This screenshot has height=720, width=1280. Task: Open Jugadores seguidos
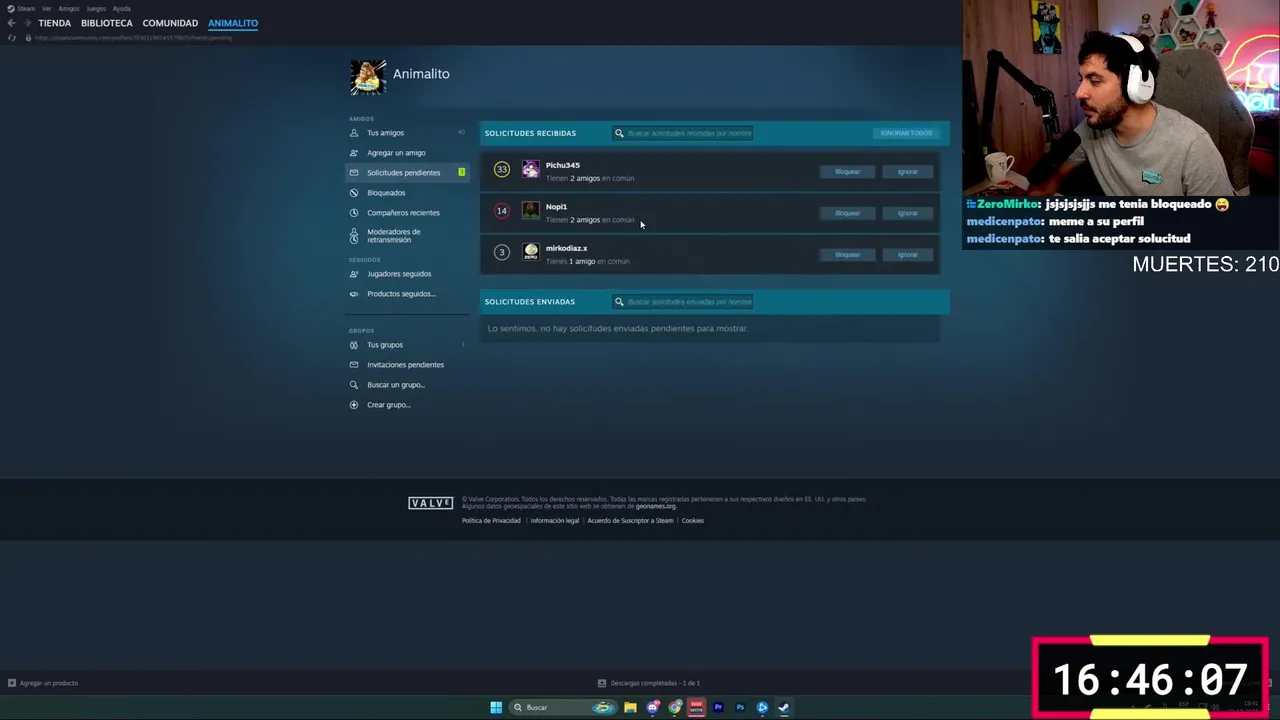pos(399,274)
